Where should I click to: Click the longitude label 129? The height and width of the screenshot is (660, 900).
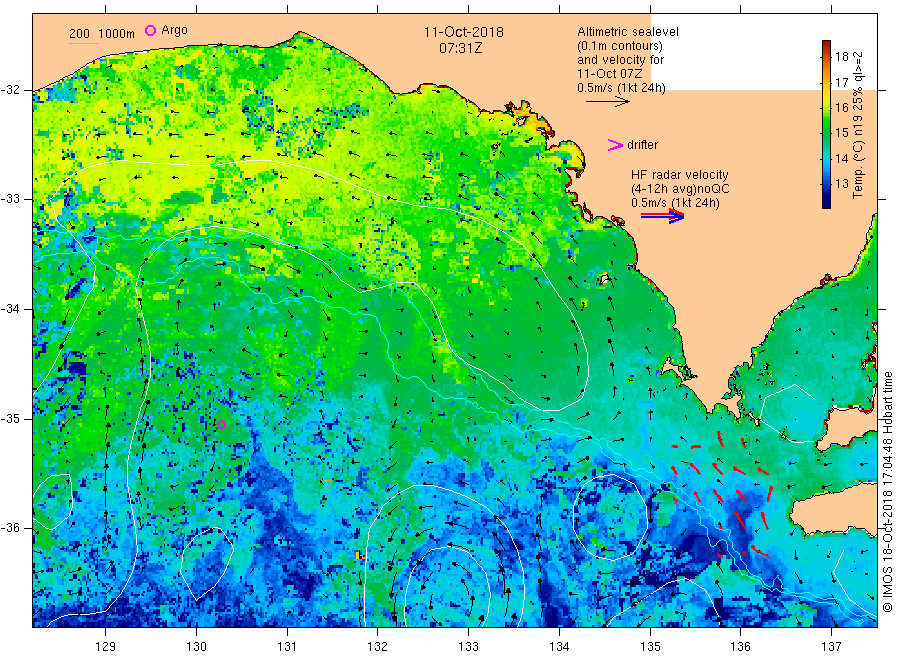pyautogui.click(x=106, y=647)
